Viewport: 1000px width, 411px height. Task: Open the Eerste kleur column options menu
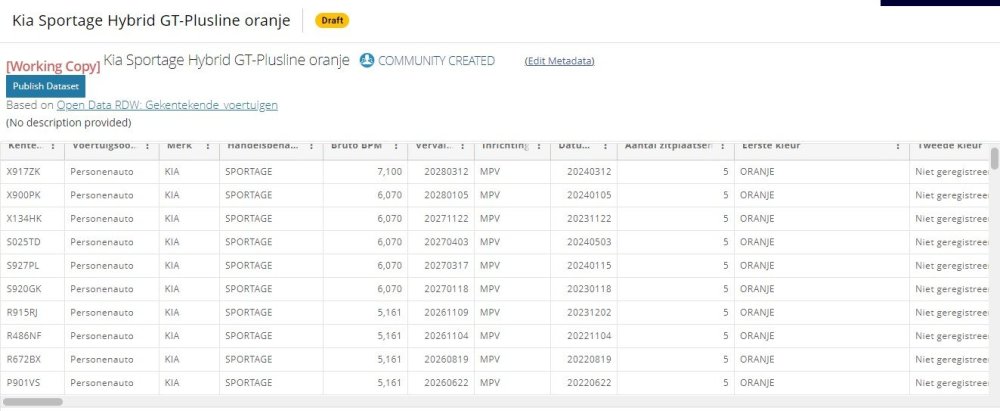[x=897, y=146]
